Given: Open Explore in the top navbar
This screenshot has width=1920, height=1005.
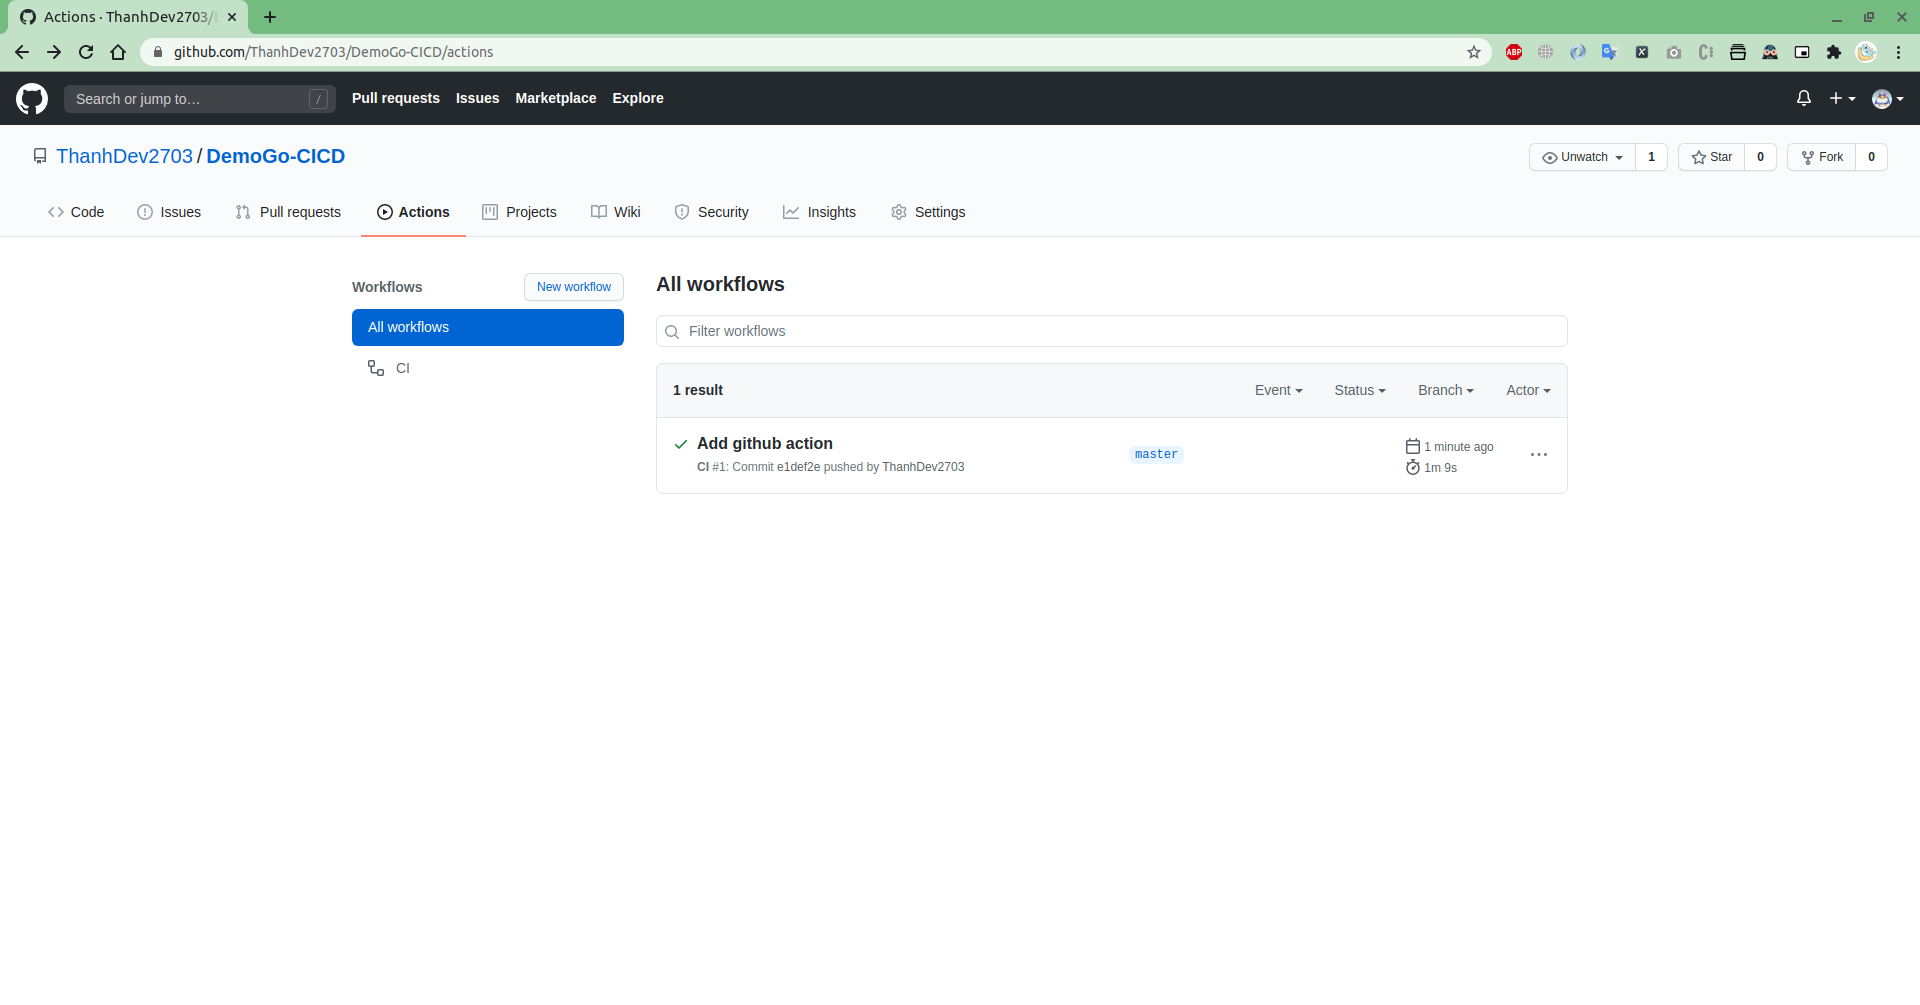Looking at the screenshot, I should 638,98.
